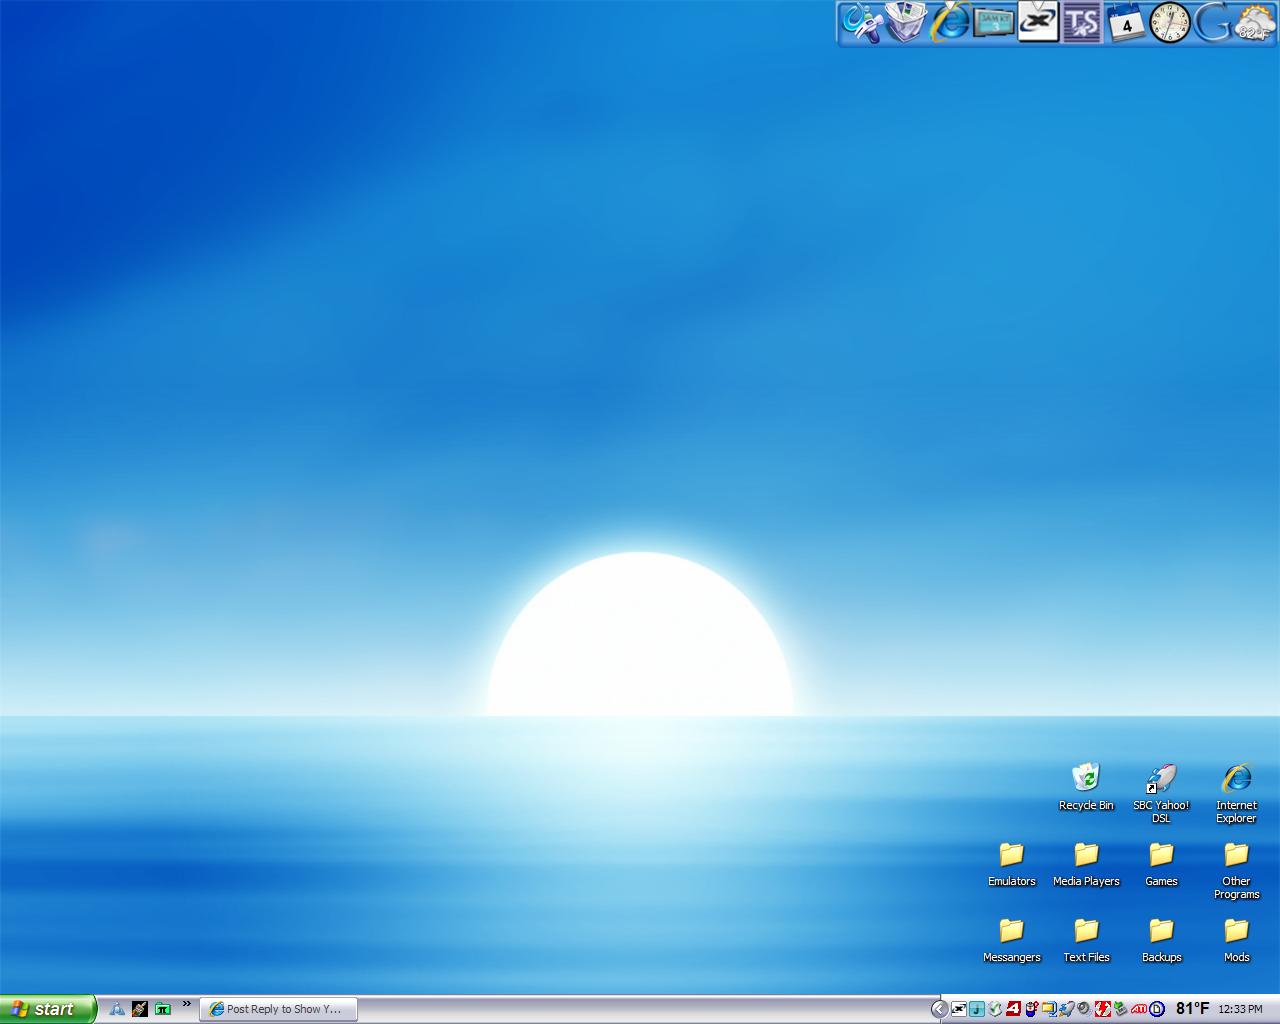Viewport: 1280px width, 1024px height.
Task: Switch to 'Post Reply to Show Y...' taskbar window
Action: coord(279,1009)
